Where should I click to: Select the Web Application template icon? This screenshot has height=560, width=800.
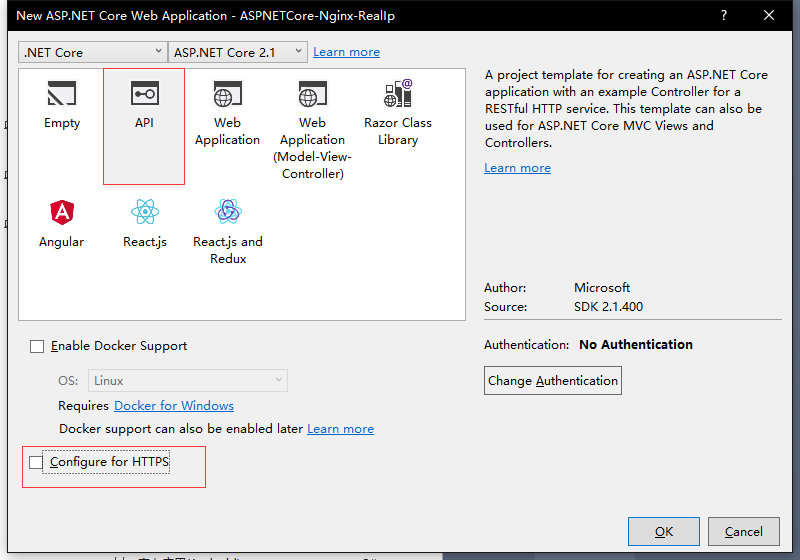pos(227,96)
